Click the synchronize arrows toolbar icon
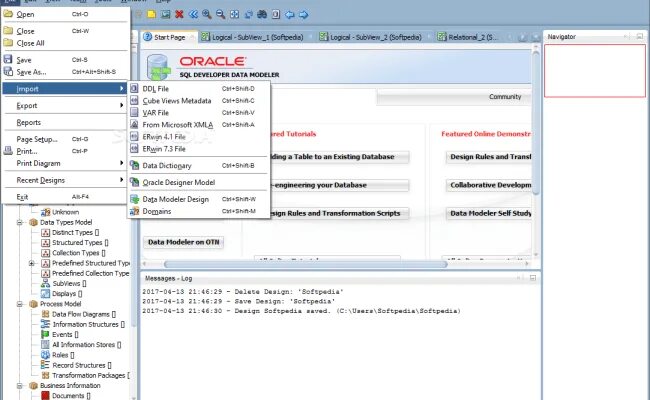650x400 pixels. point(248,15)
